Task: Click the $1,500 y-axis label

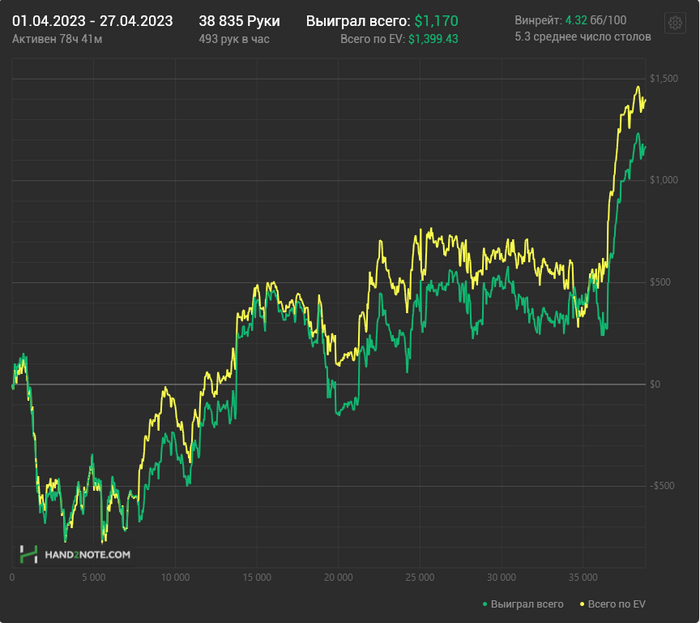Action: click(x=663, y=79)
